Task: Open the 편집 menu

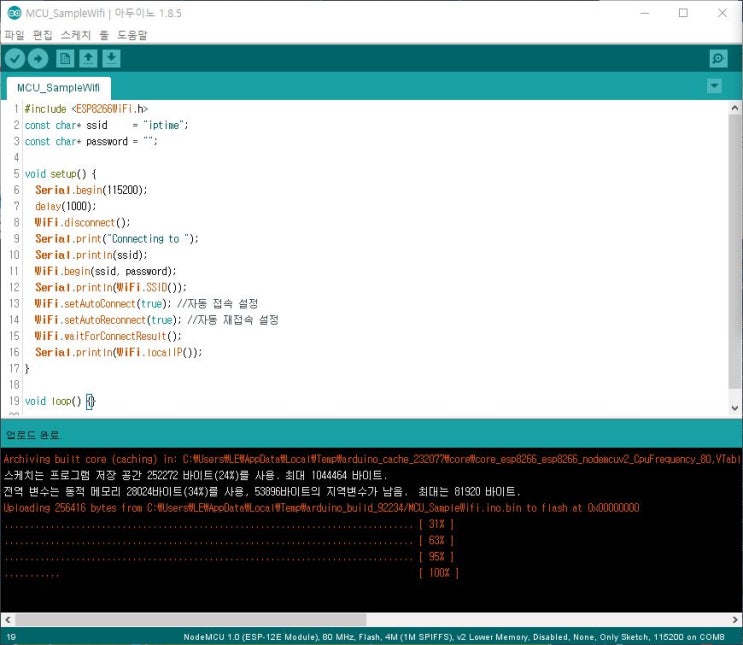Action: point(43,35)
